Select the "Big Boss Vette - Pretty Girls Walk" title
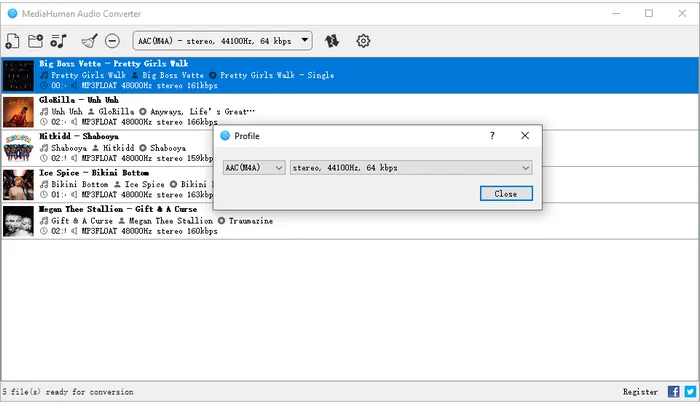 [113, 63]
